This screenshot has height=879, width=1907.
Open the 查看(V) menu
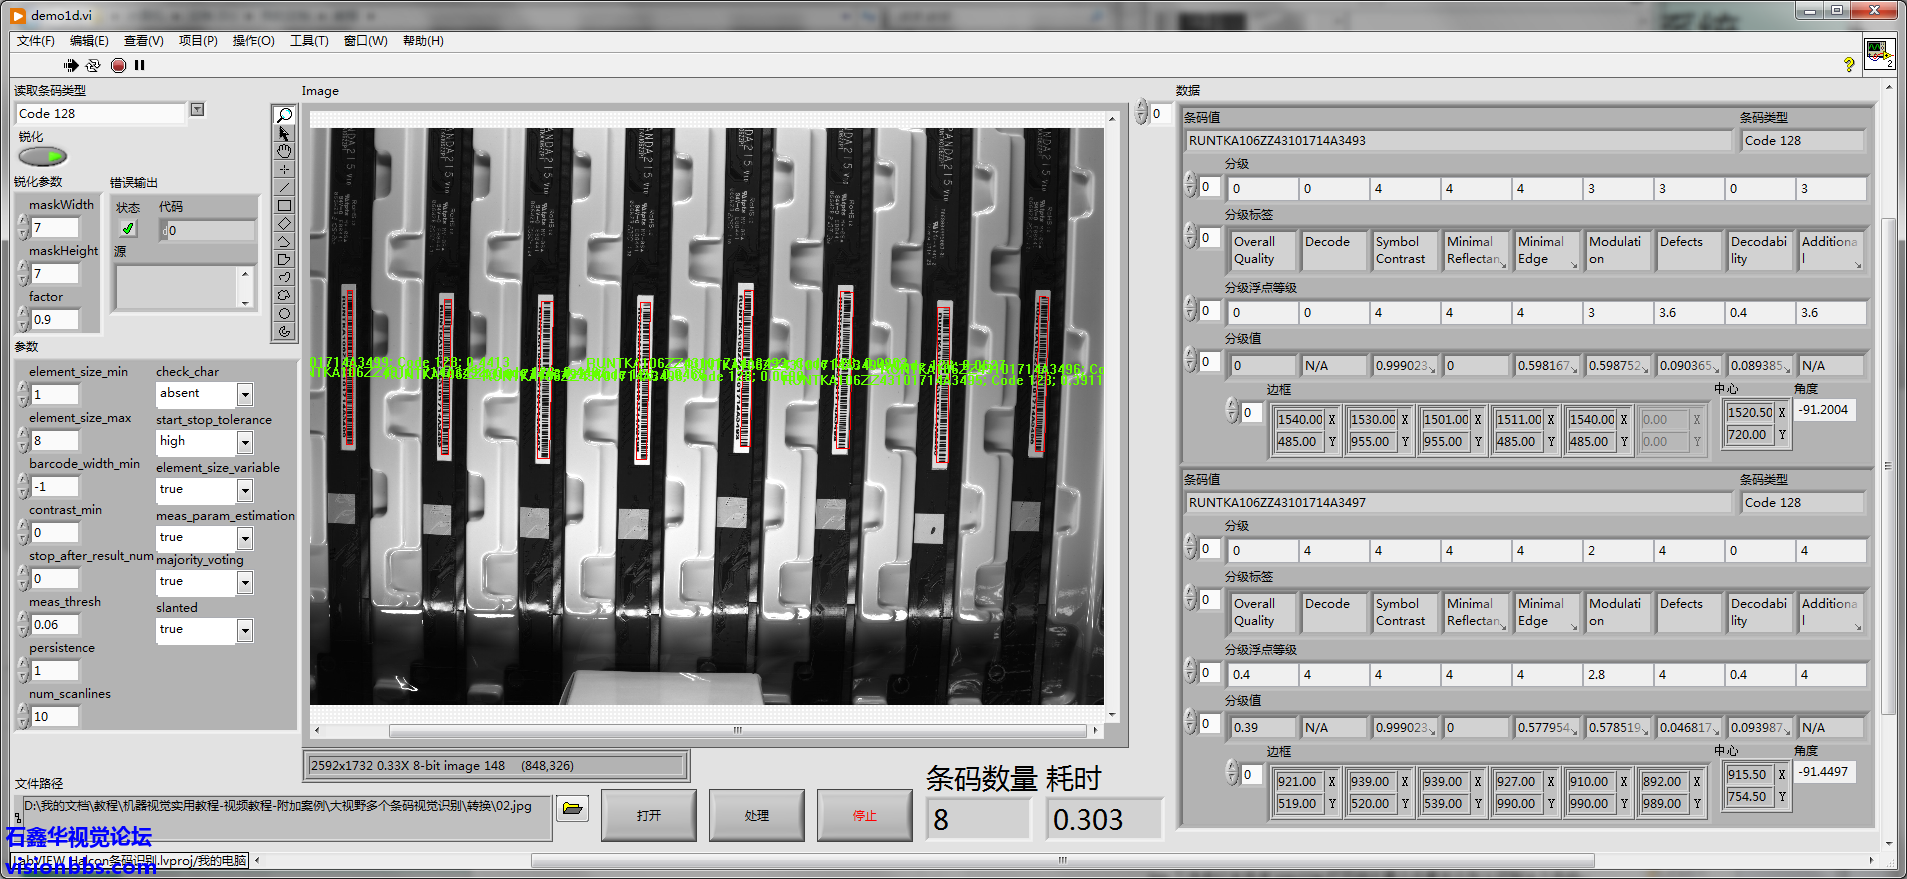pyautogui.click(x=144, y=41)
